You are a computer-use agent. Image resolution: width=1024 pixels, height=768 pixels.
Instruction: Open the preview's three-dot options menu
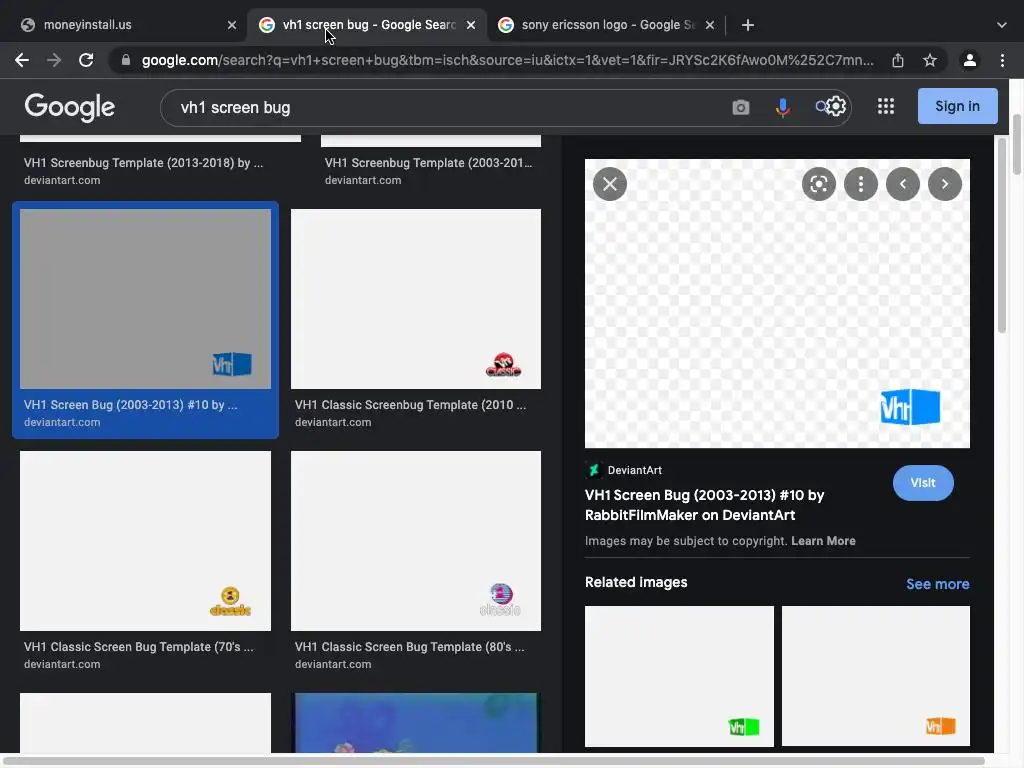[x=861, y=184]
